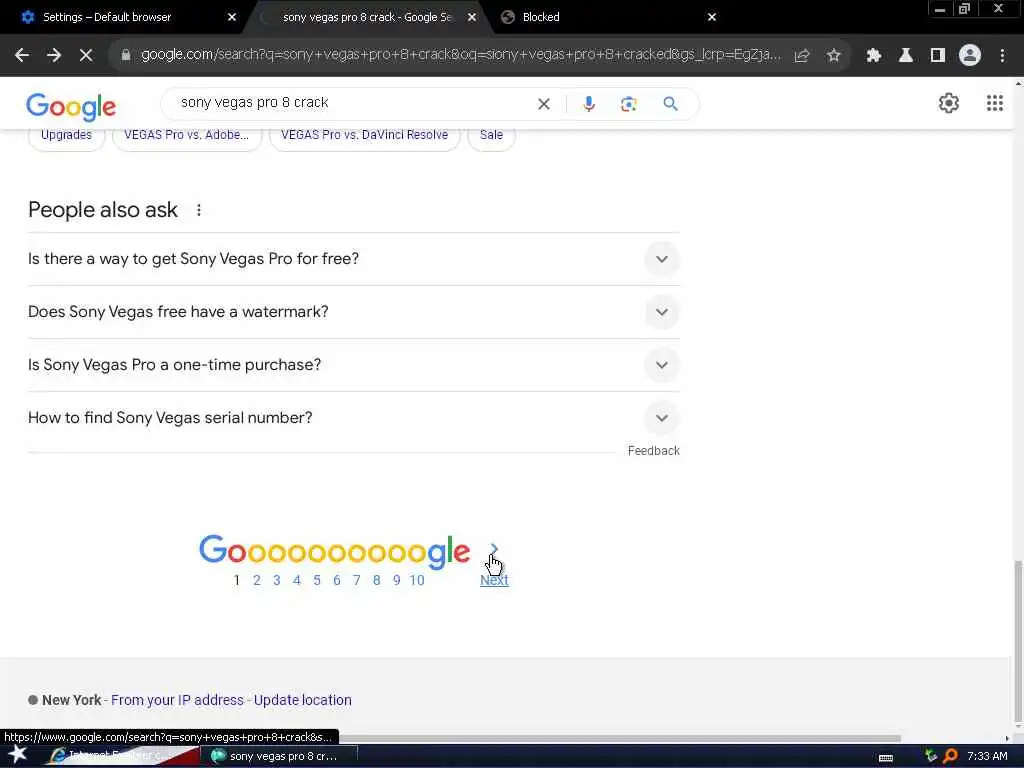Open the Chrome Labs flask icon
Screen dimensions: 1024x768
(906, 56)
